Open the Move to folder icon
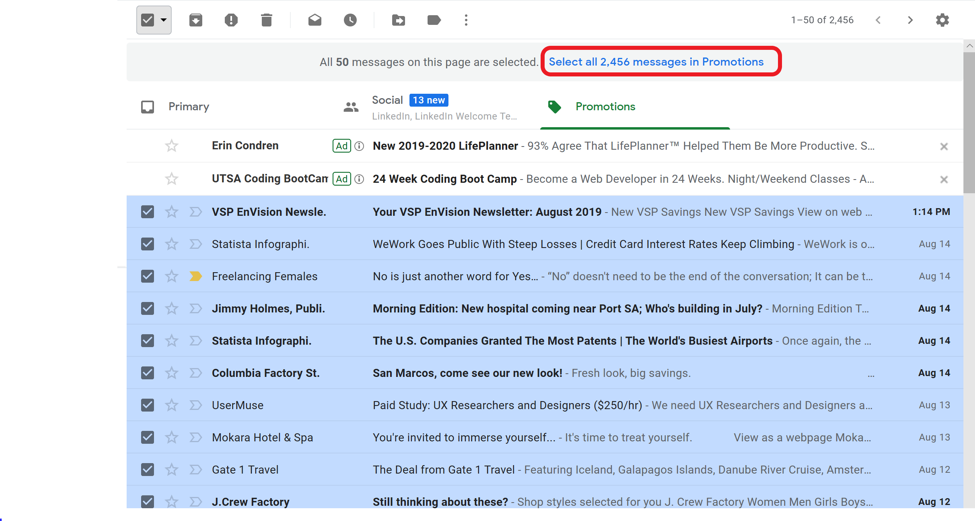 click(398, 20)
